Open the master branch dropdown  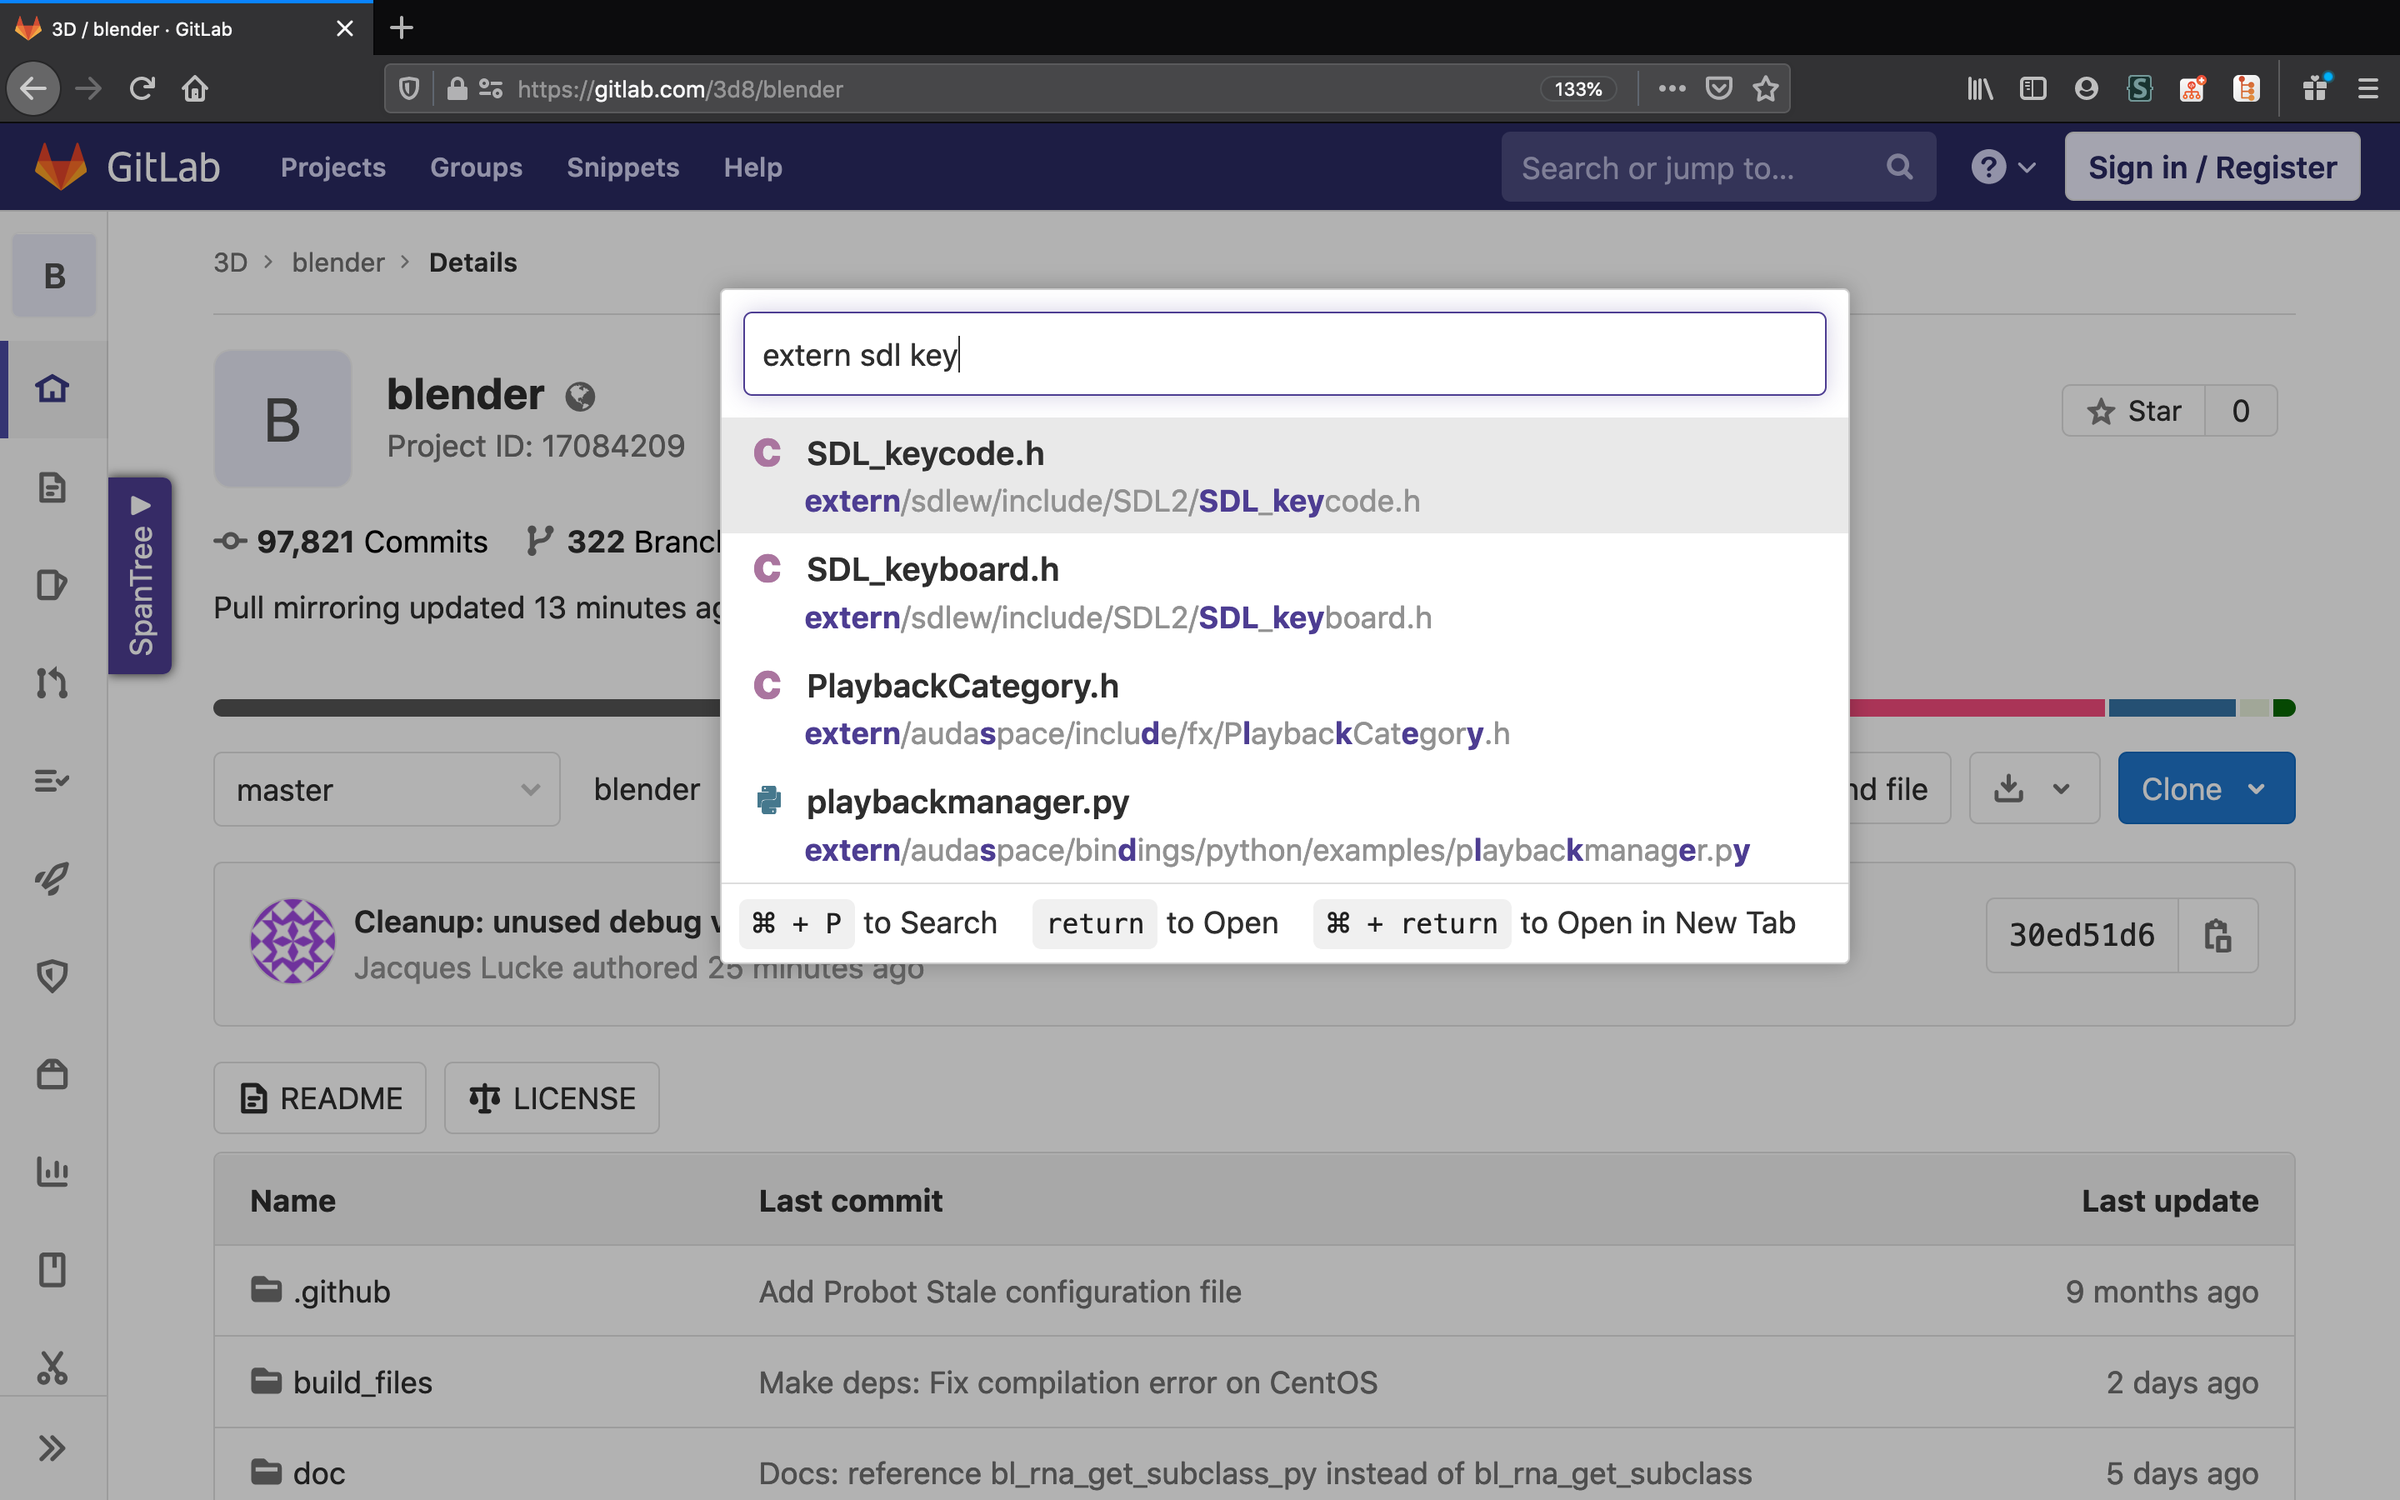[x=386, y=789]
